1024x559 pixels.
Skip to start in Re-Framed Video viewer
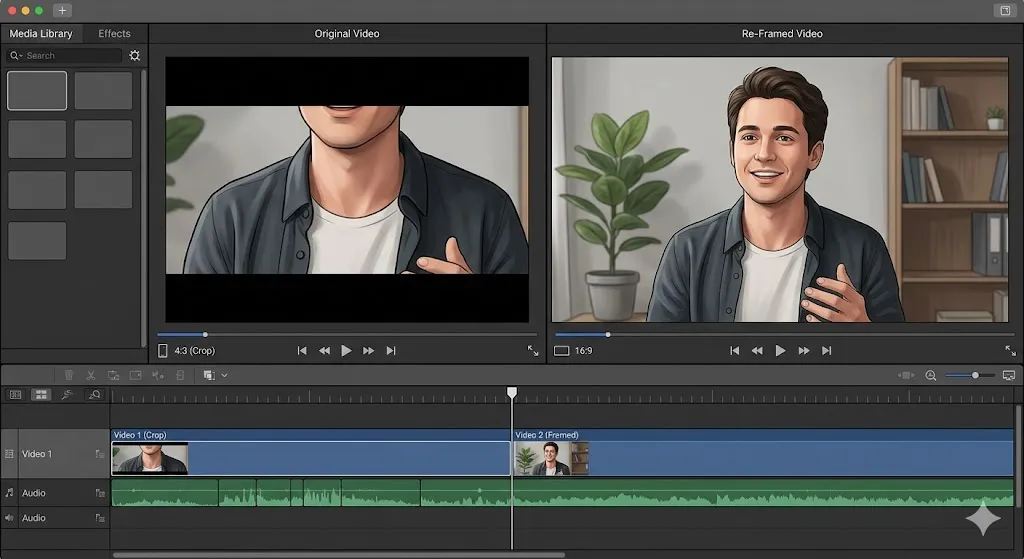point(735,351)
